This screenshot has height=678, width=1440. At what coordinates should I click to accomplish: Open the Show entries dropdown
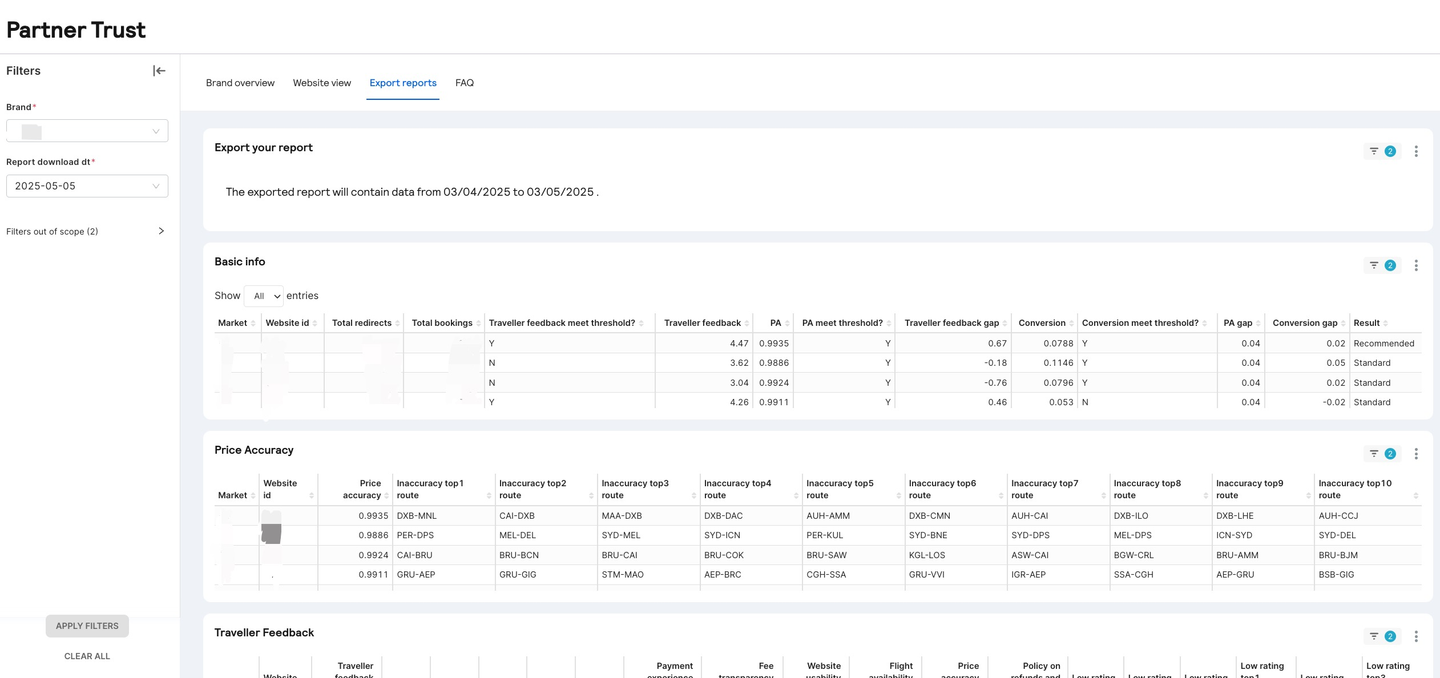point(264,296)
